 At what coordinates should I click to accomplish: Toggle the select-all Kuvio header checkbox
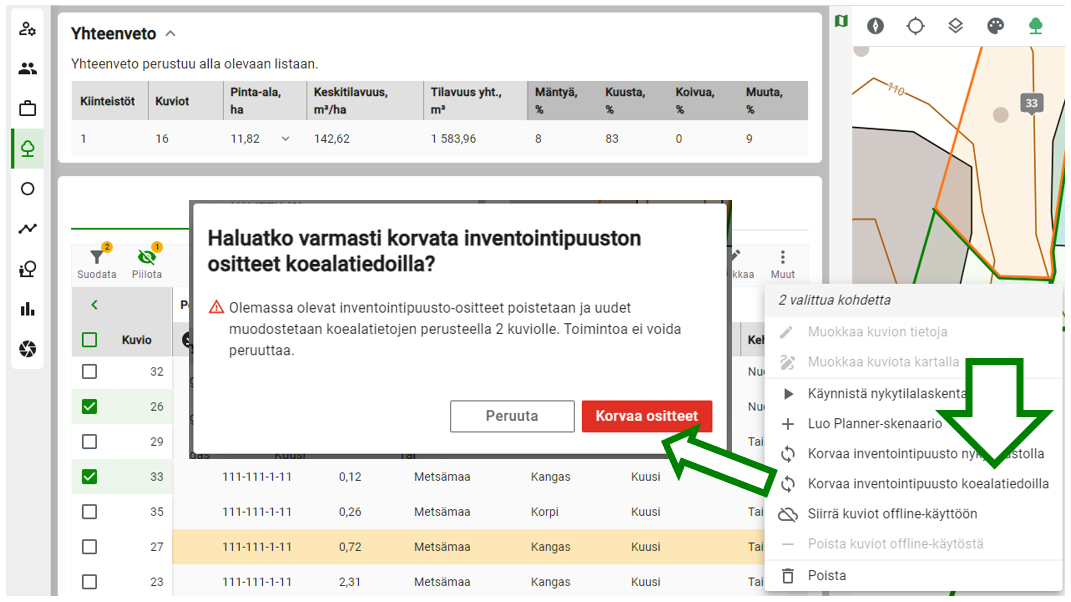(x=89, y=340)
